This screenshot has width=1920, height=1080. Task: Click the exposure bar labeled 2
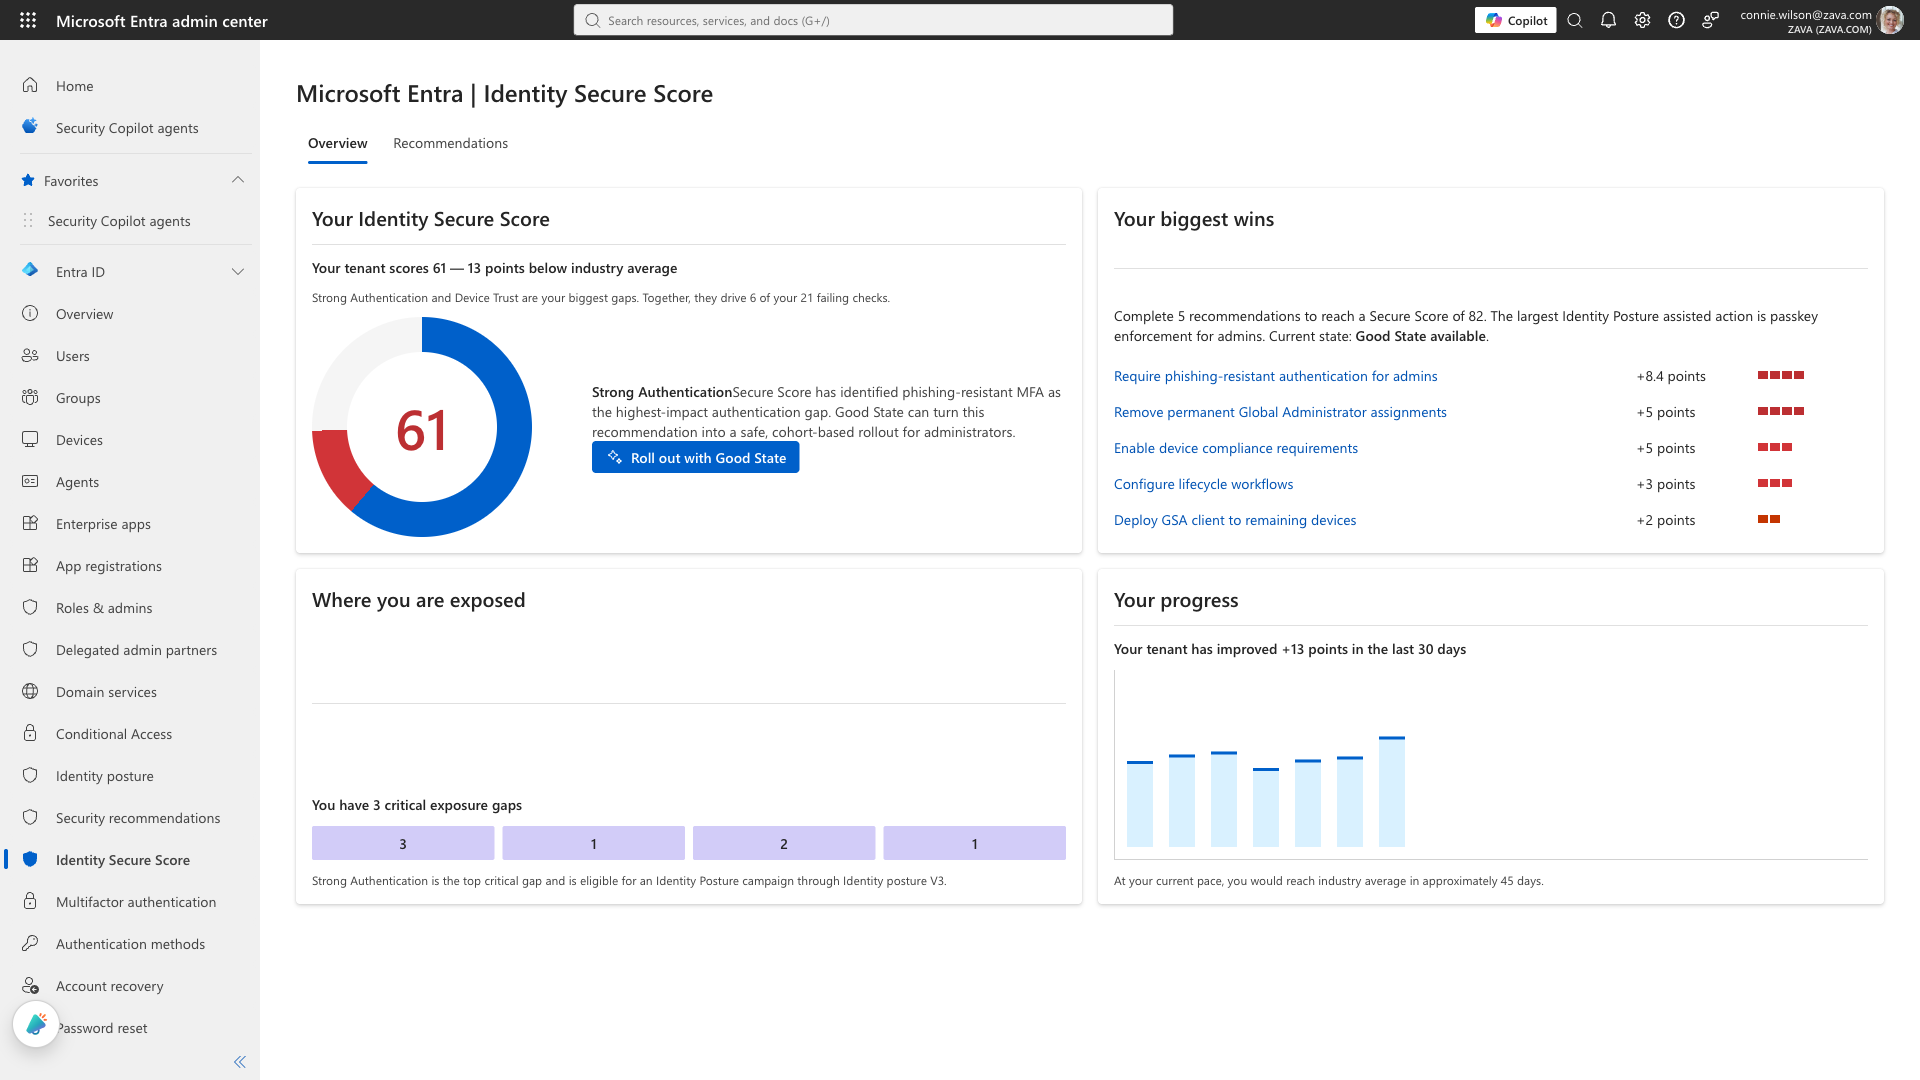(784, 843)
